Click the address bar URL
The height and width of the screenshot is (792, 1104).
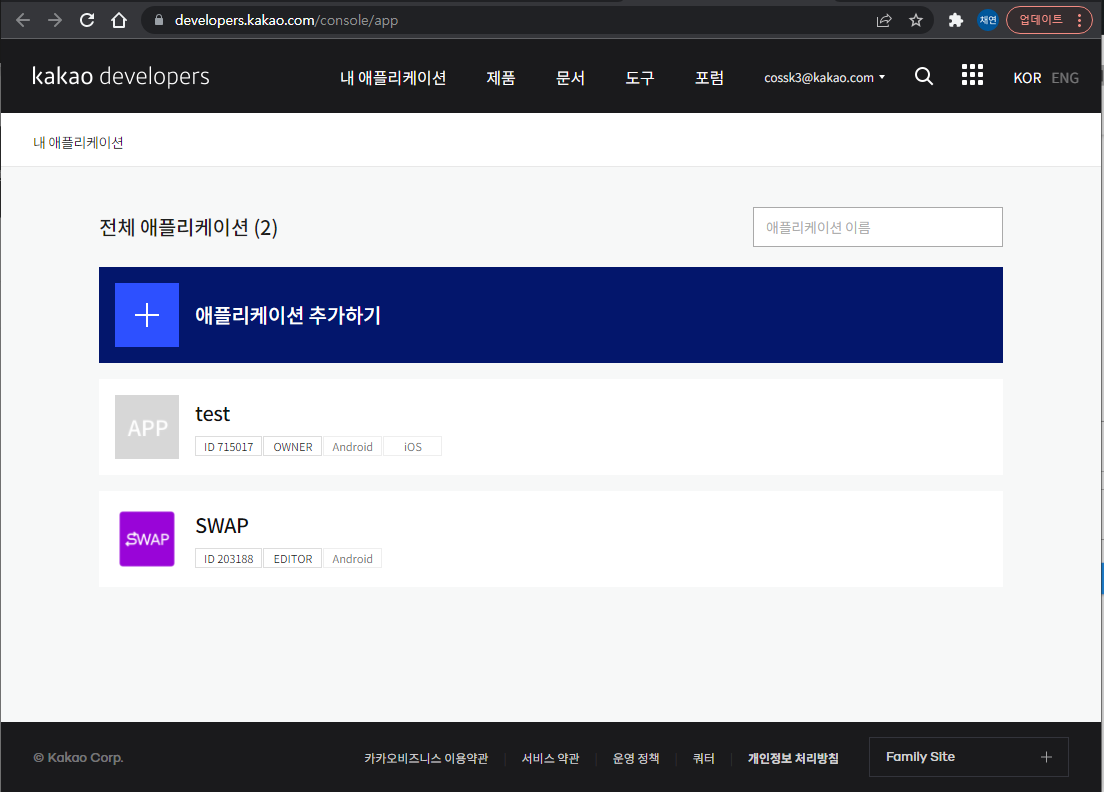[286, 20]
